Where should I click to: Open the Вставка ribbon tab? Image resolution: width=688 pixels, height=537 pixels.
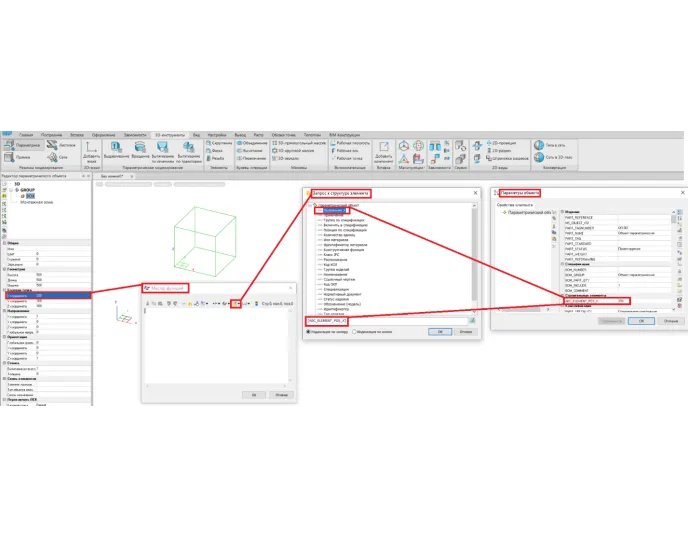pos(77,135)
